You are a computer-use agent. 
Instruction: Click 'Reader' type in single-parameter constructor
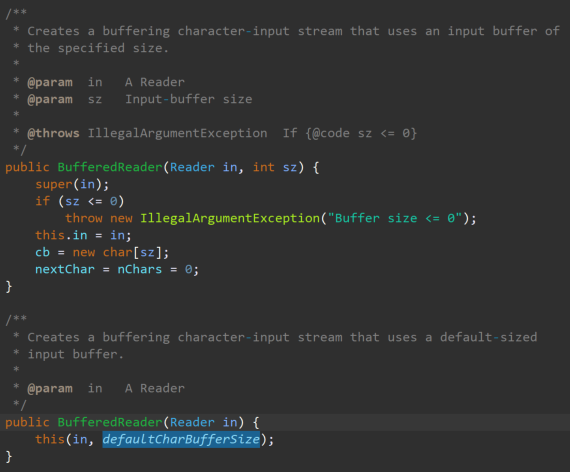192,422
